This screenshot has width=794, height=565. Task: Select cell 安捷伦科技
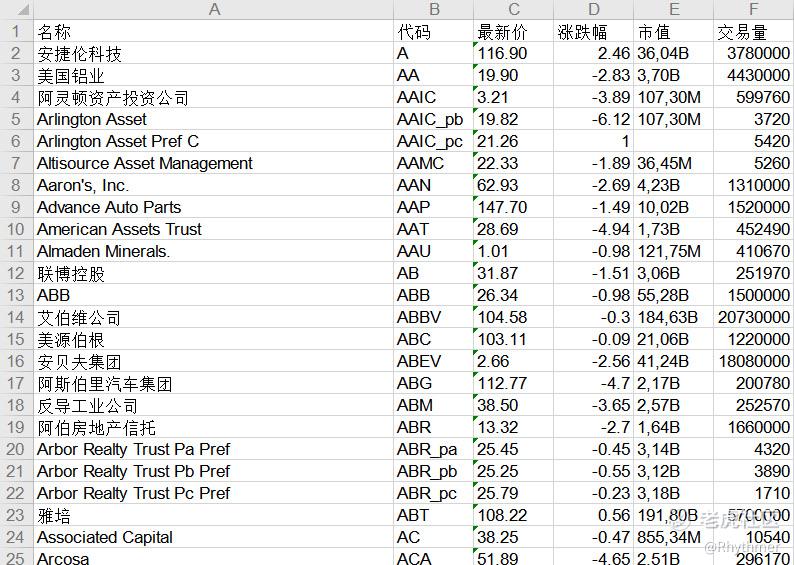click(213, 53)
